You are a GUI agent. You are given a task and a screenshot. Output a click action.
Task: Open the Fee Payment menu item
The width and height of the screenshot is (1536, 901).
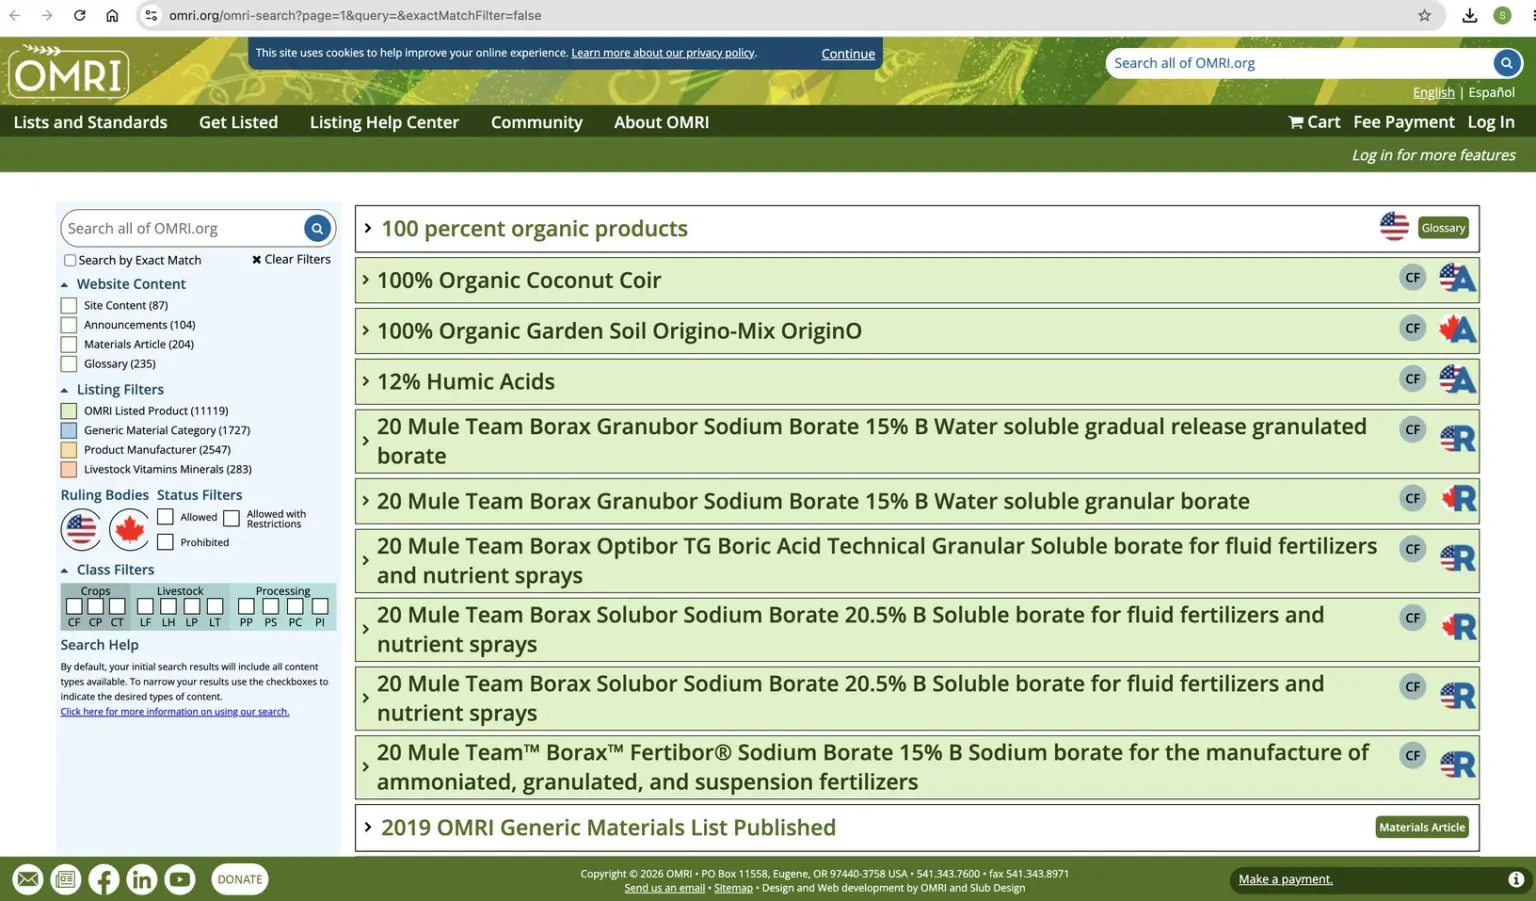point(1404,122)
